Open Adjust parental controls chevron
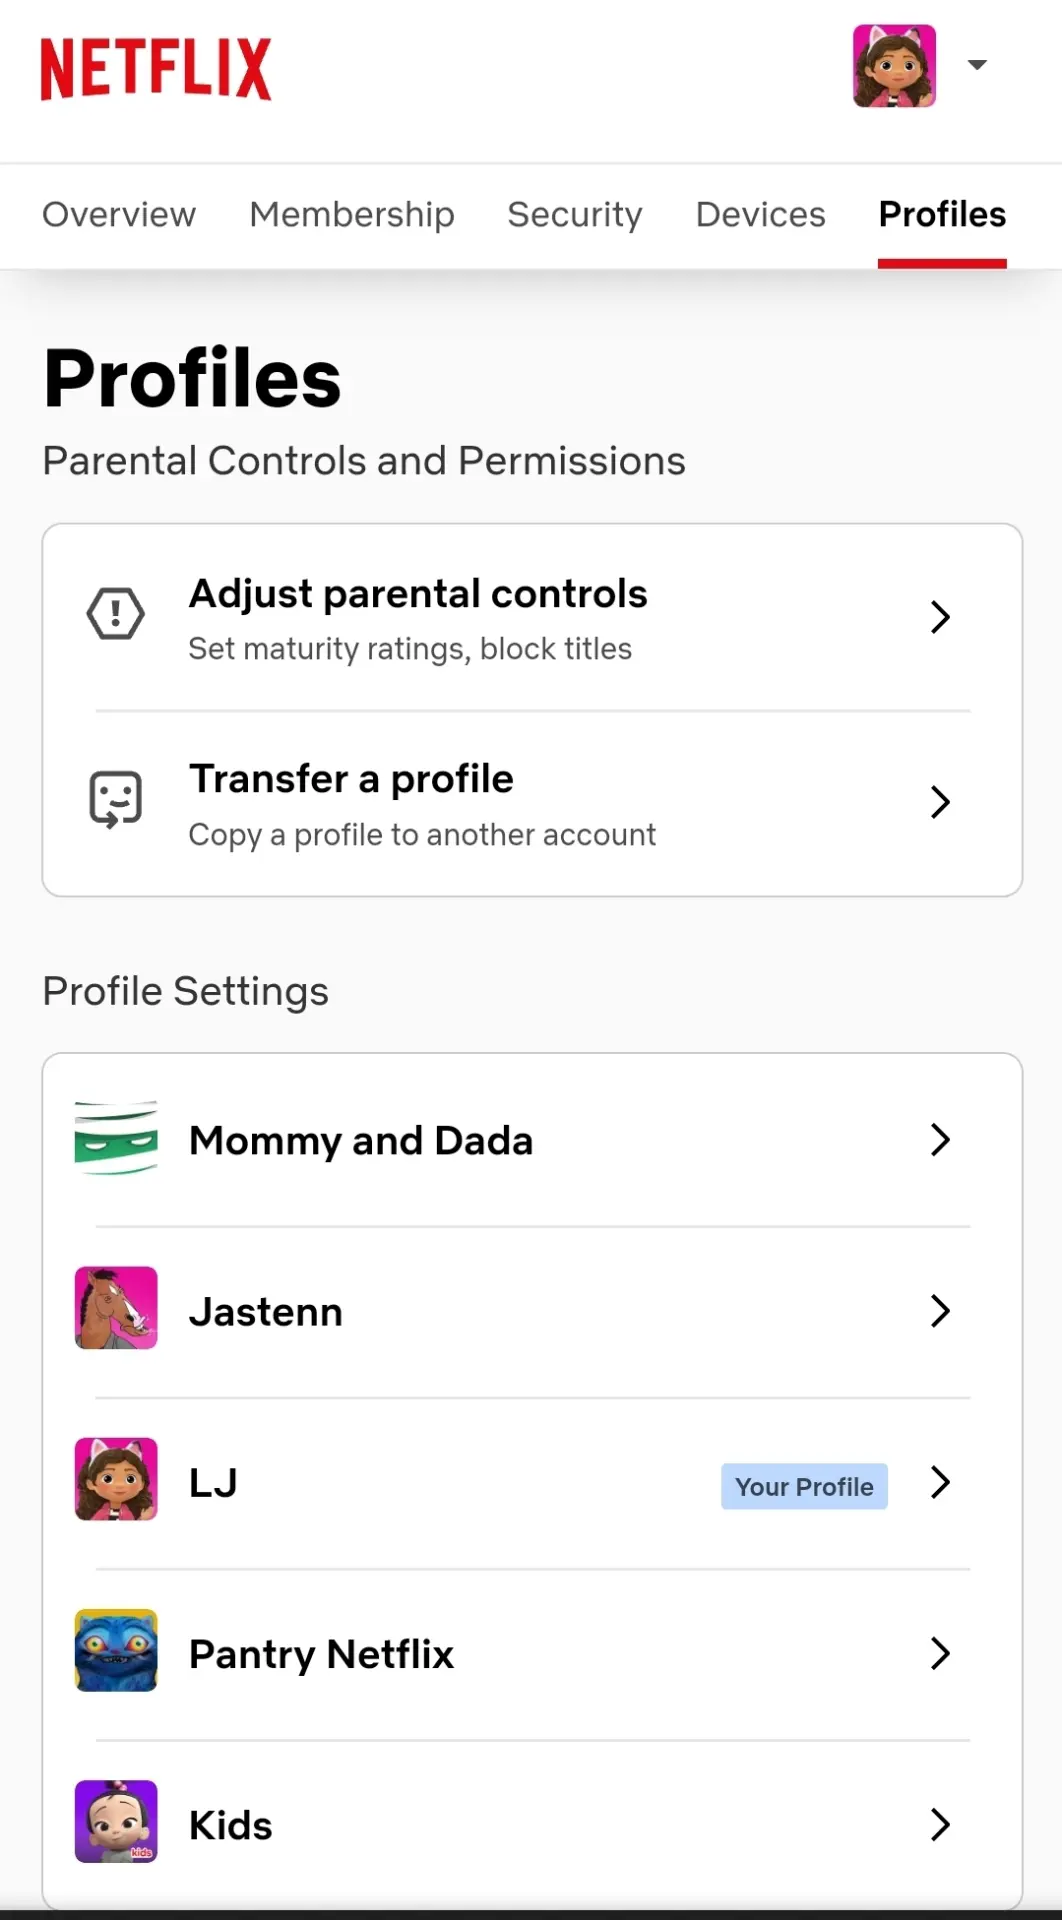The width and height of the screenshot is (1062, 1920). (x=940, y=616)
